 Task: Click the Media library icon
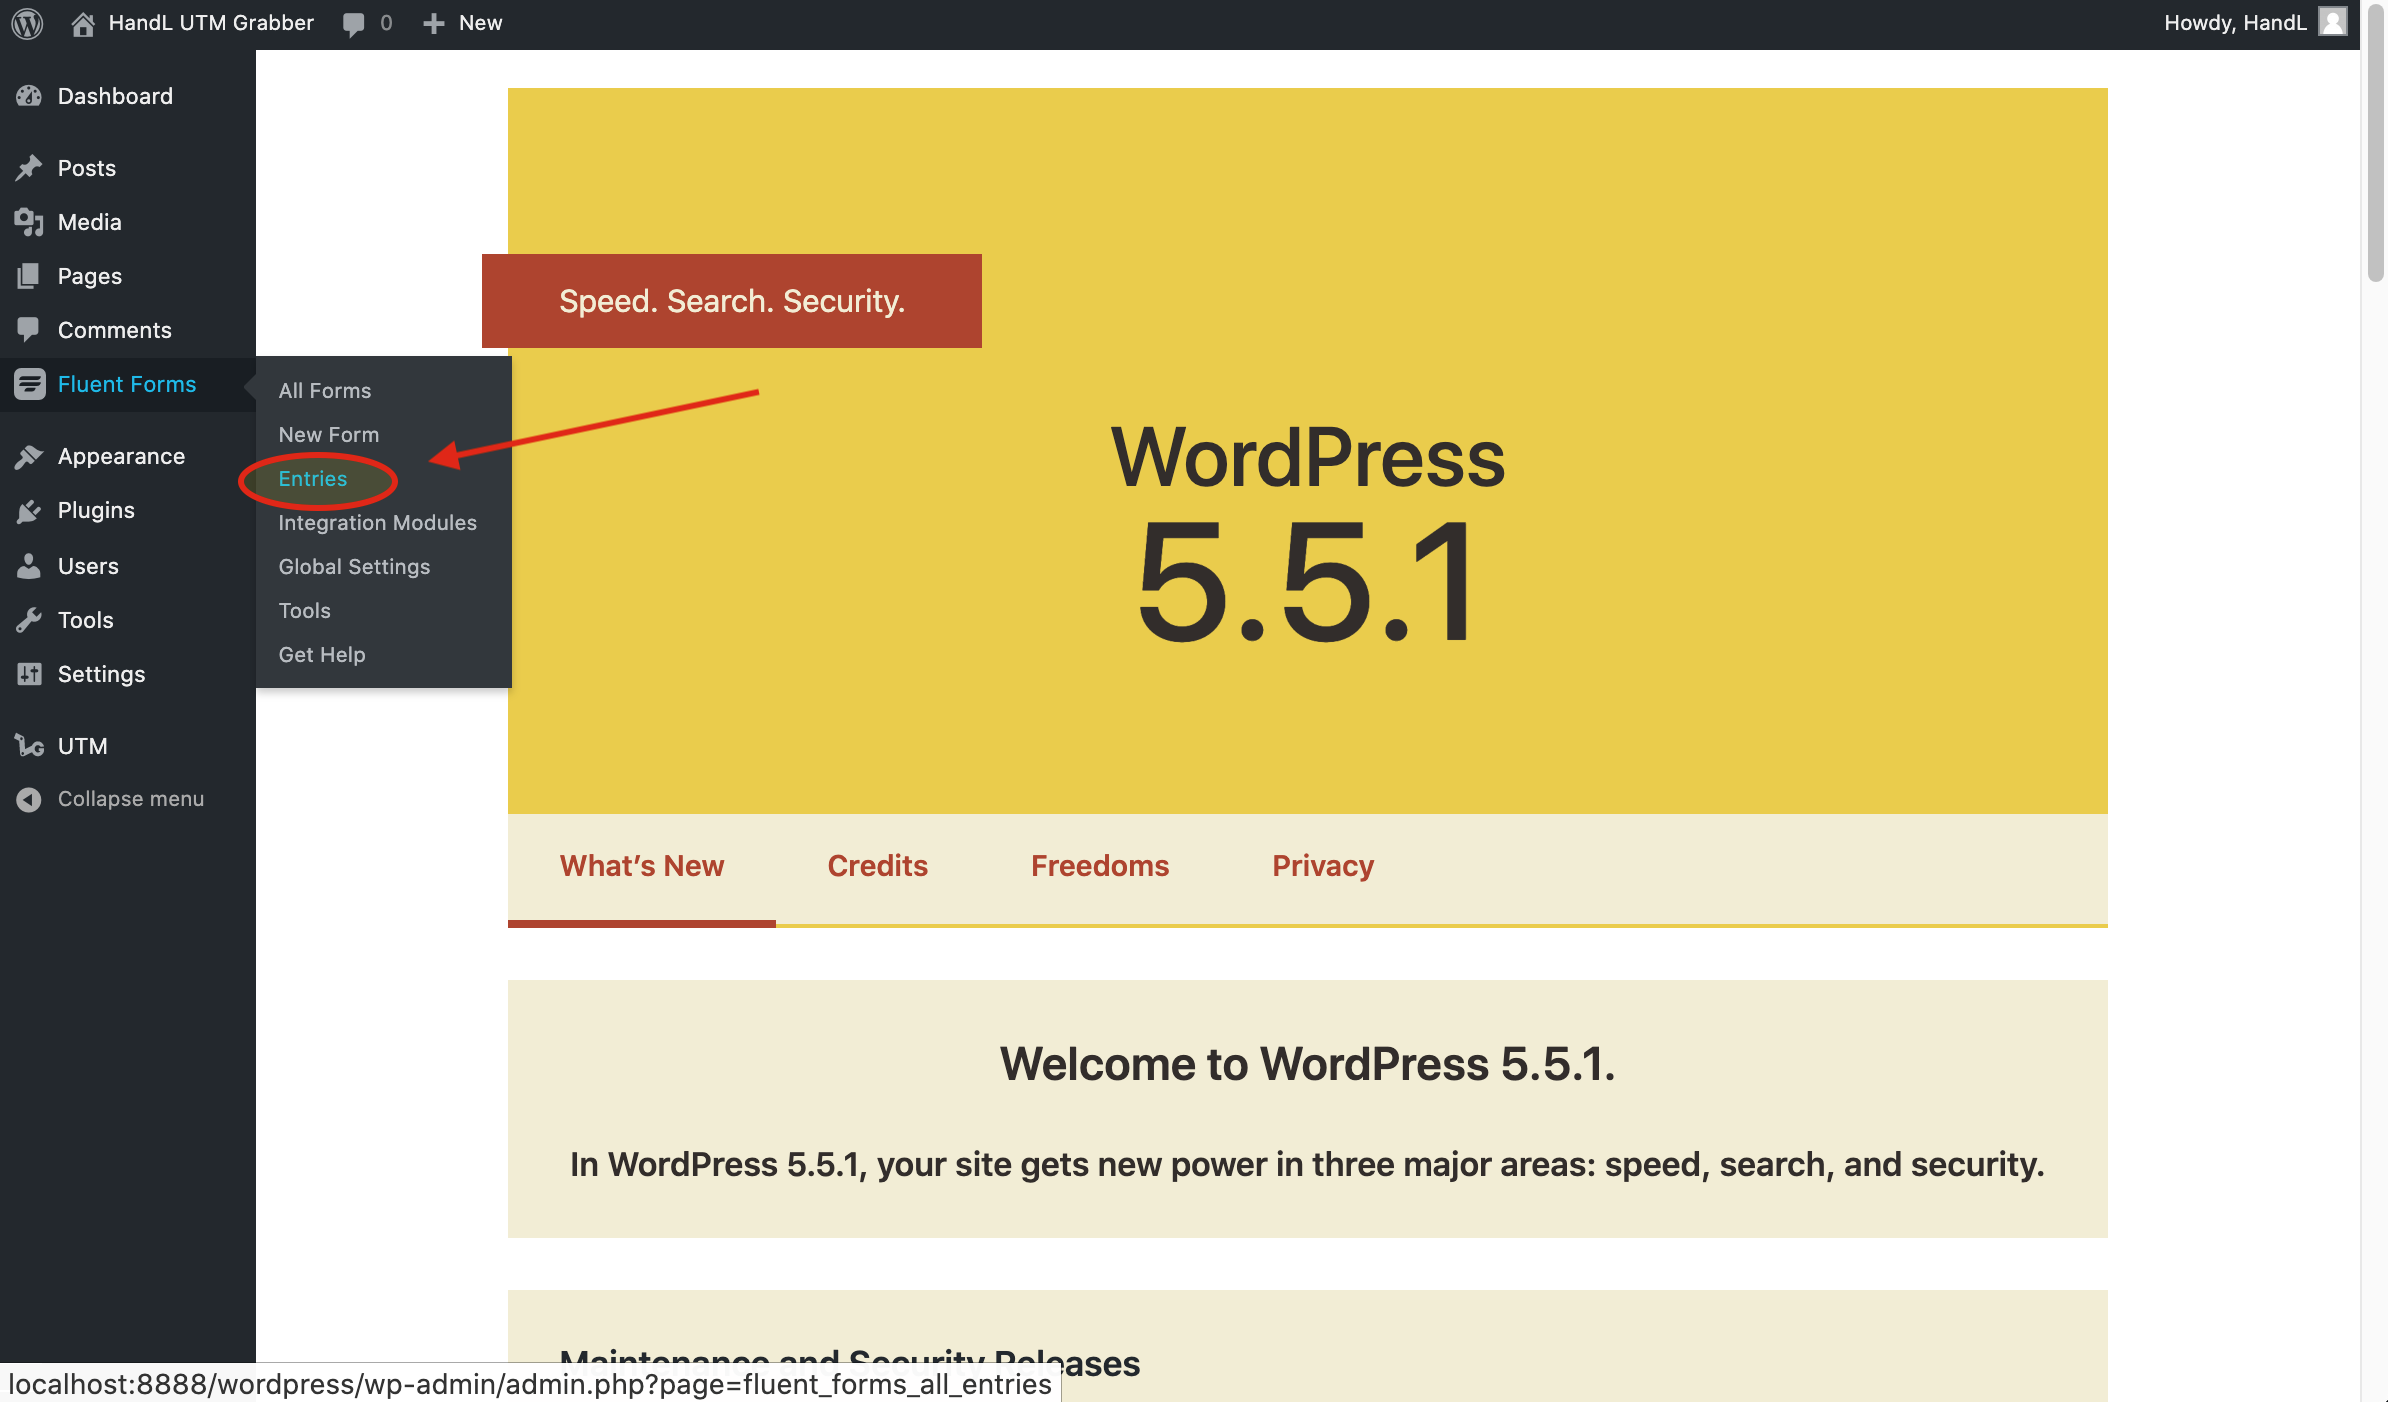[29, 222]
